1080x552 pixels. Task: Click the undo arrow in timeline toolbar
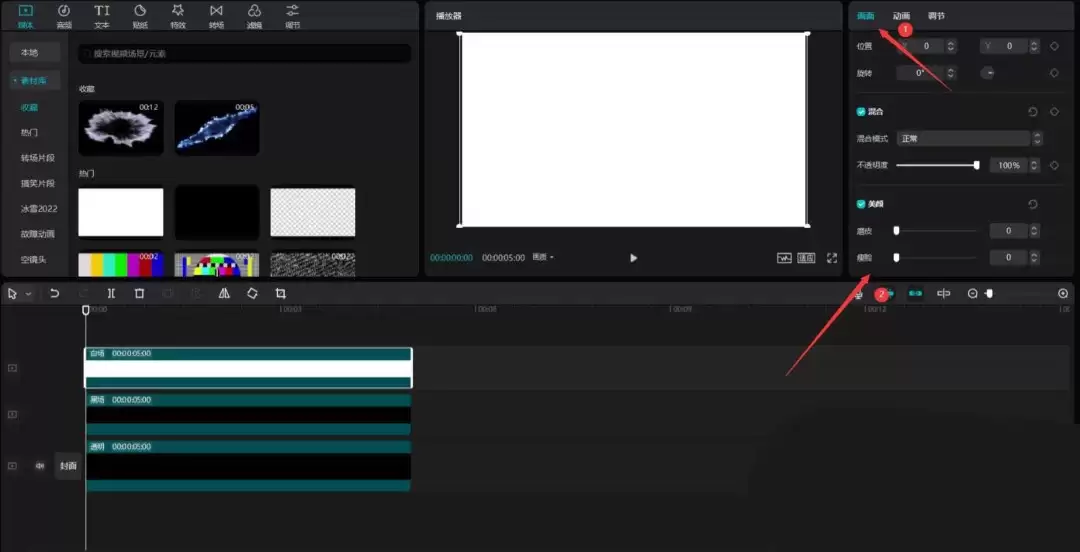pos(55,294)
